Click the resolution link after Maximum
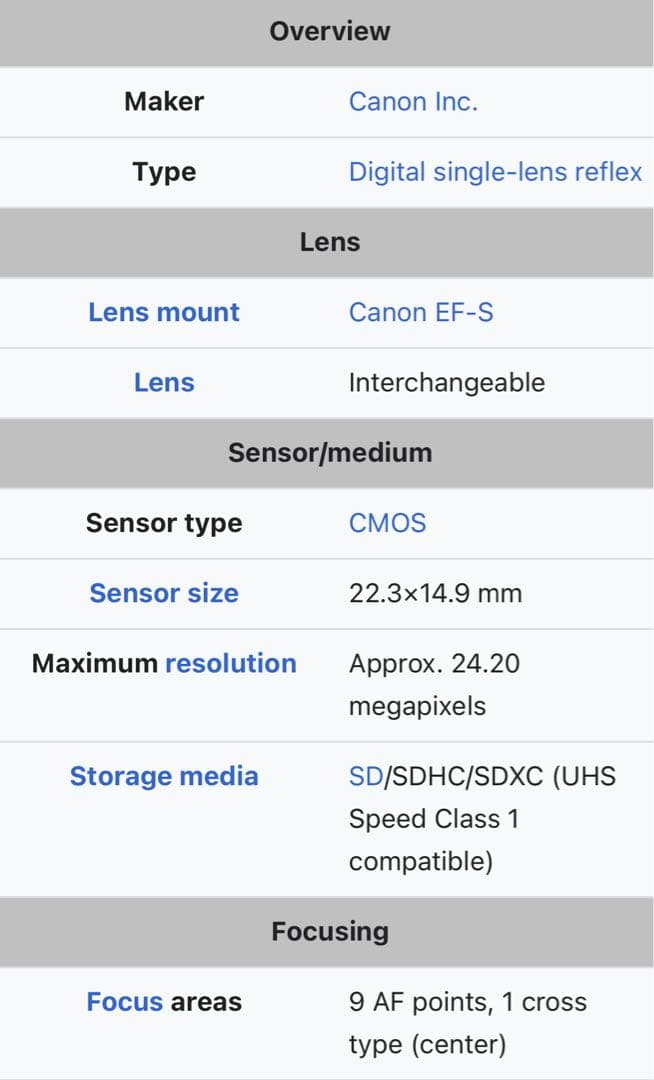654x1080 pixels. pyautogui.click(x=231, y=663)
